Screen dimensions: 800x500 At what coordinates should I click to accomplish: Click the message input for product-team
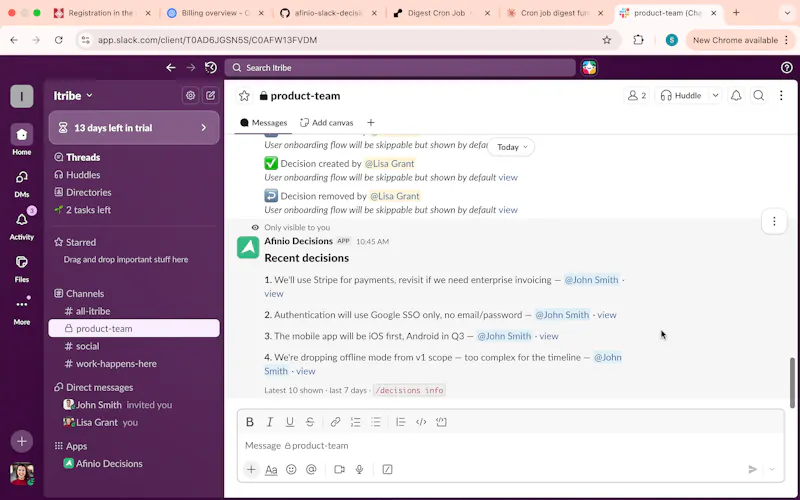click(x=510, y=445)
